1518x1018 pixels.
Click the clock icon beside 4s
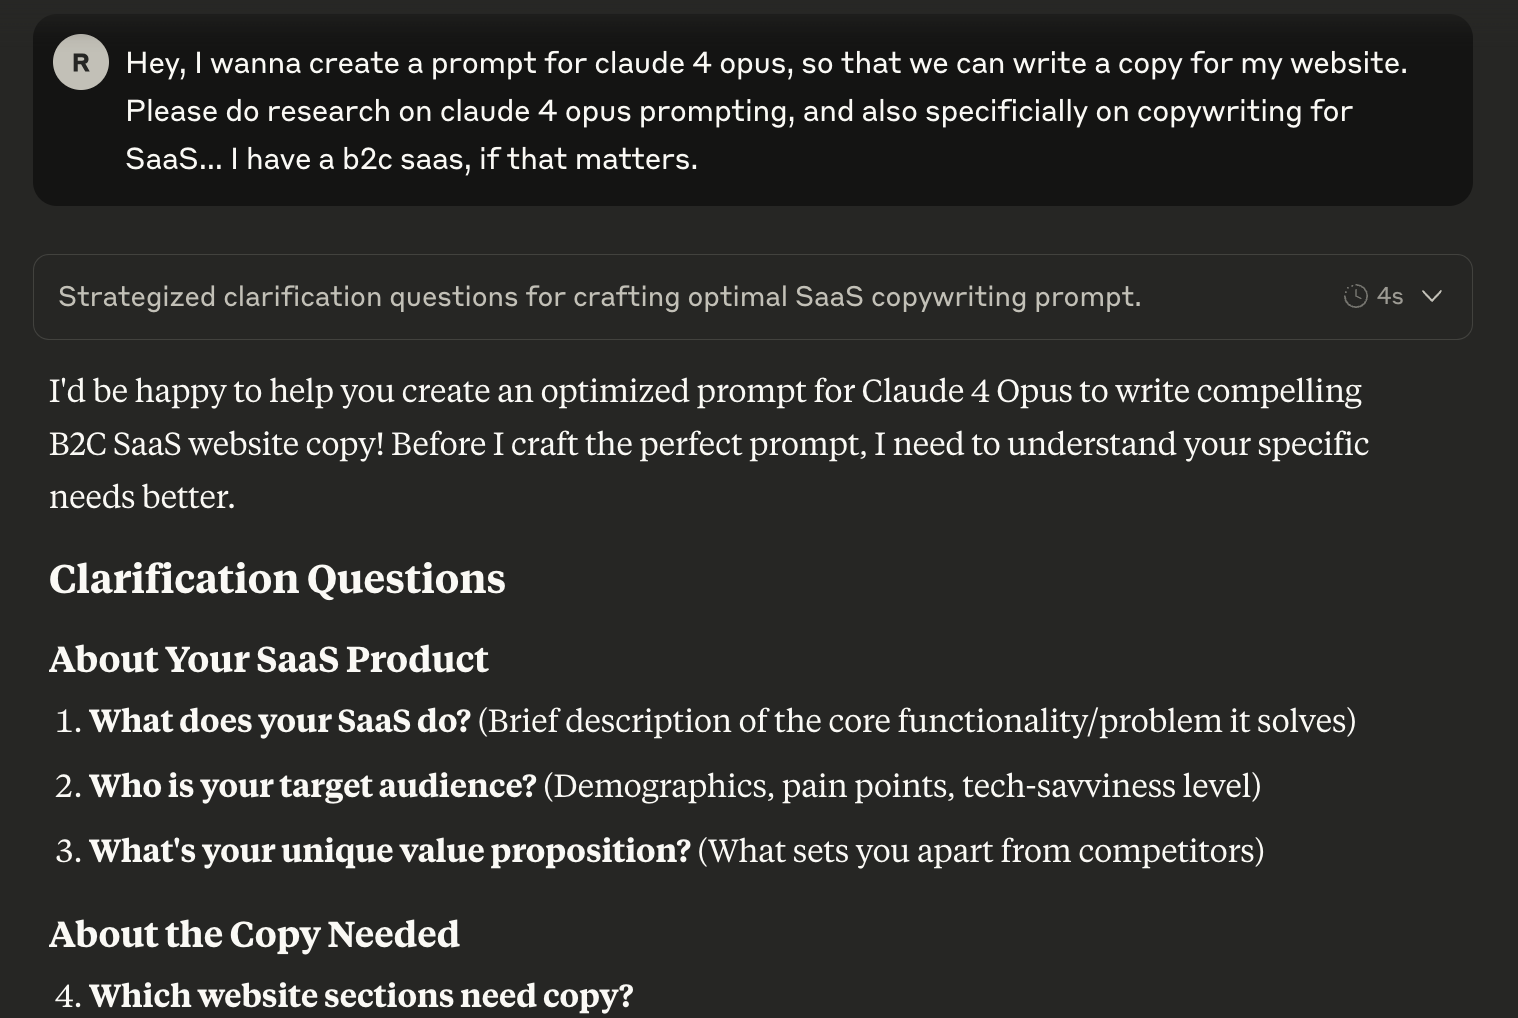tap(1355, 296)
